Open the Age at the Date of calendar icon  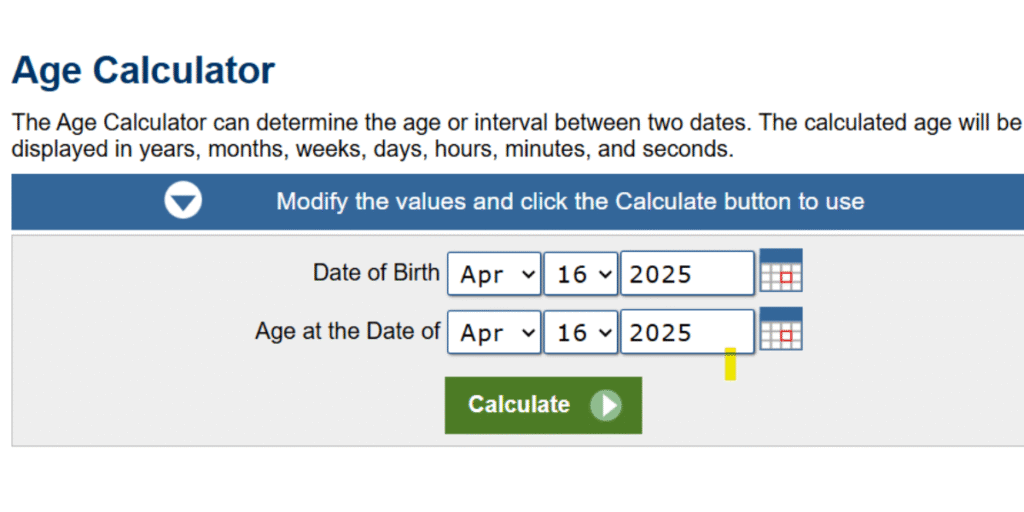781,329
